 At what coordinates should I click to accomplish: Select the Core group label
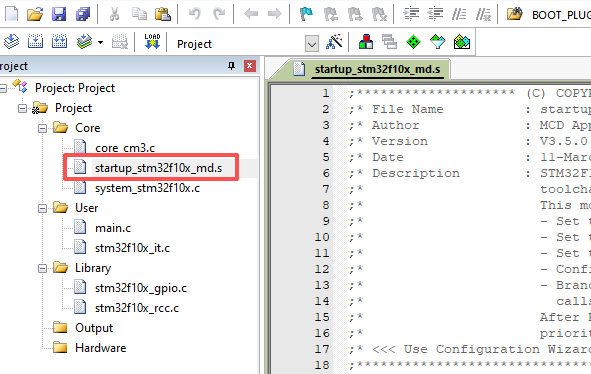coord(87,128)
